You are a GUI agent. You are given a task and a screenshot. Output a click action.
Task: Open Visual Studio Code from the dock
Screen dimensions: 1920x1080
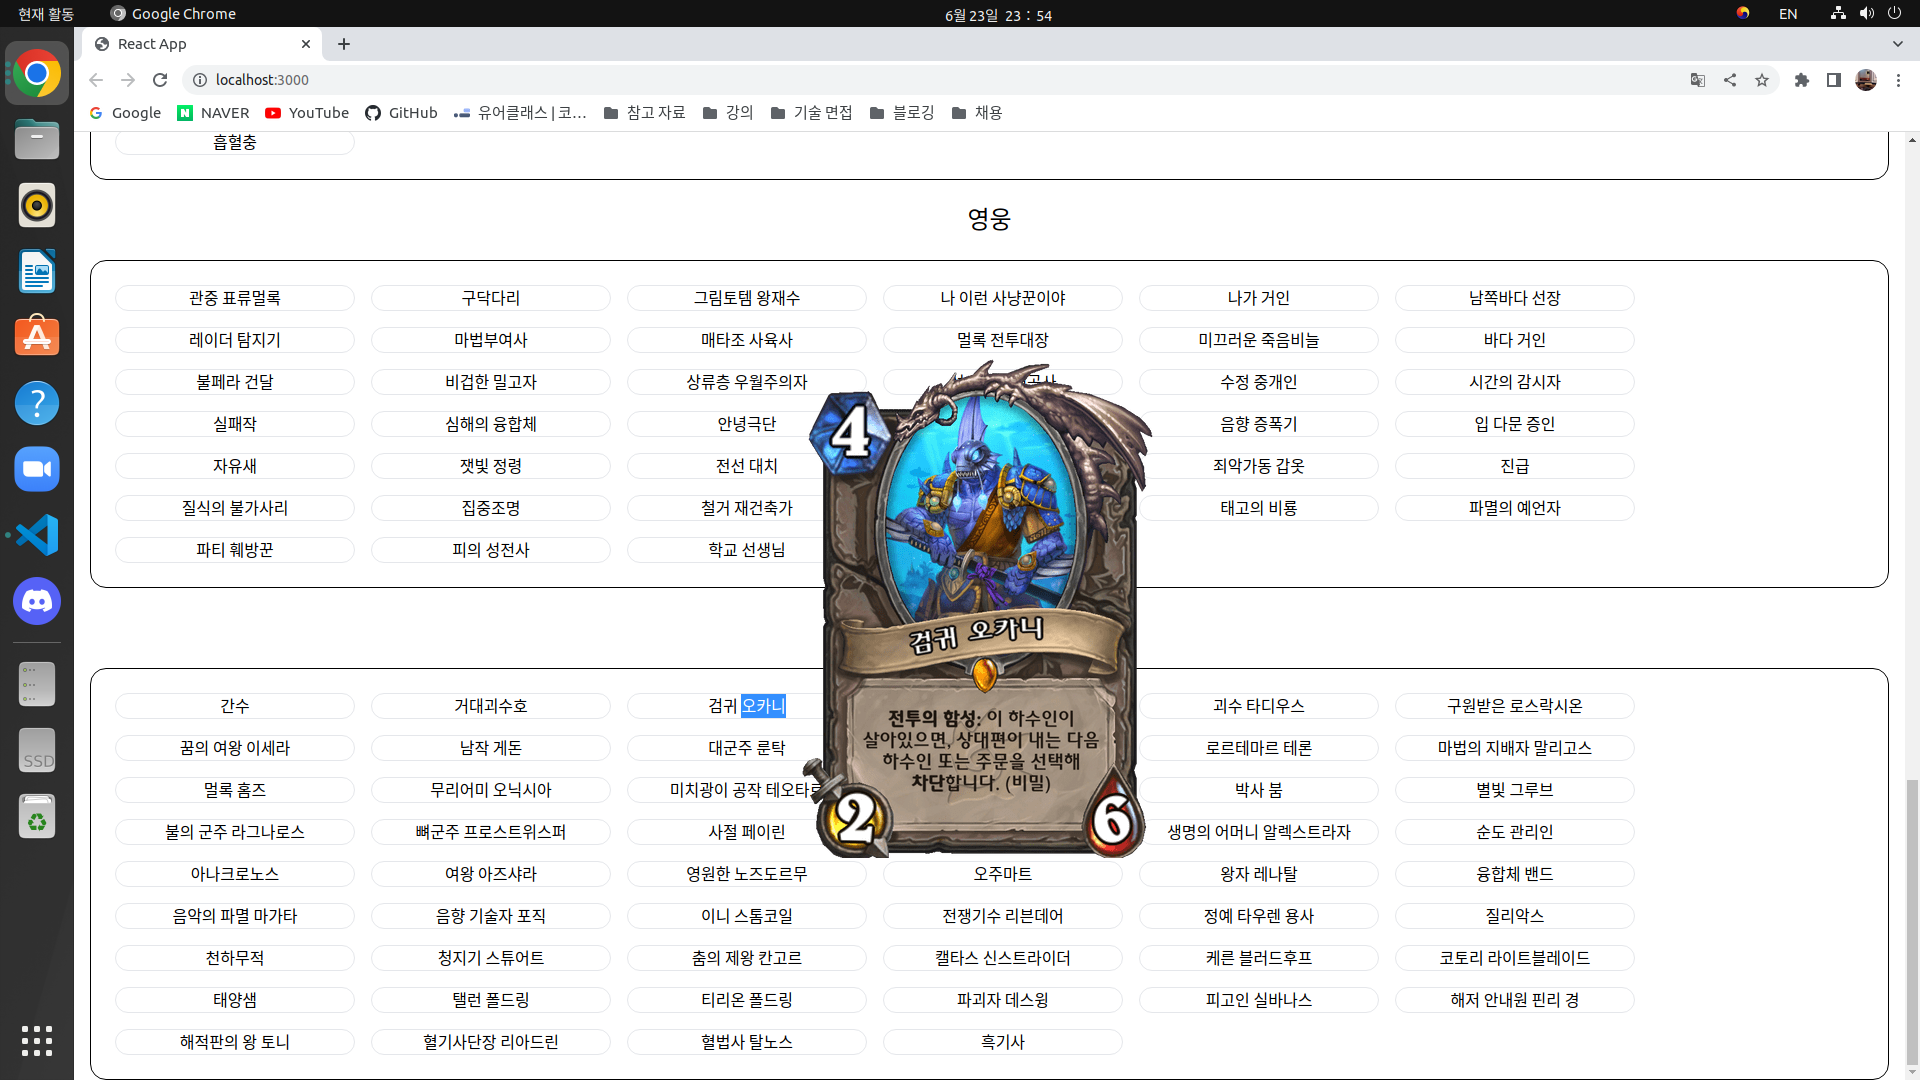[37, 536]
